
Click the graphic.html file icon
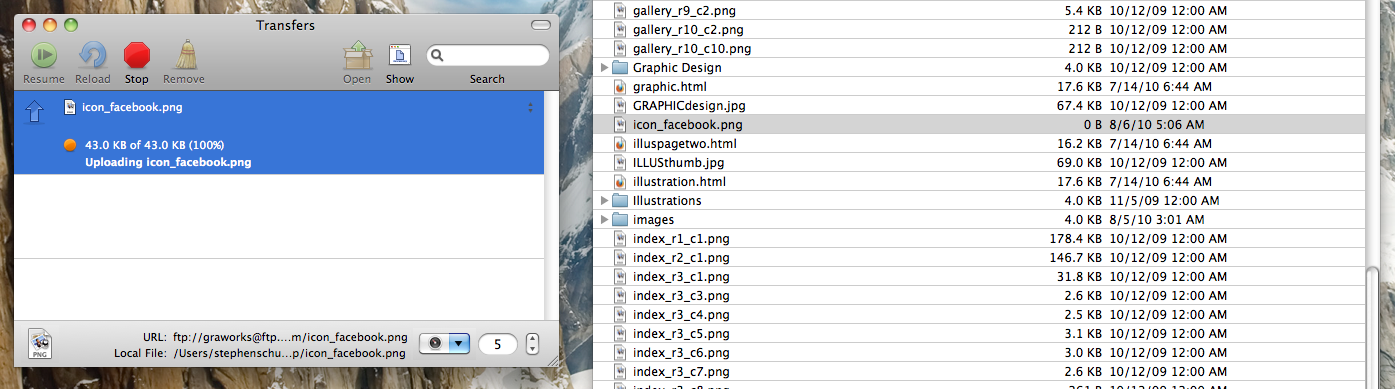[x=620, y=87]
